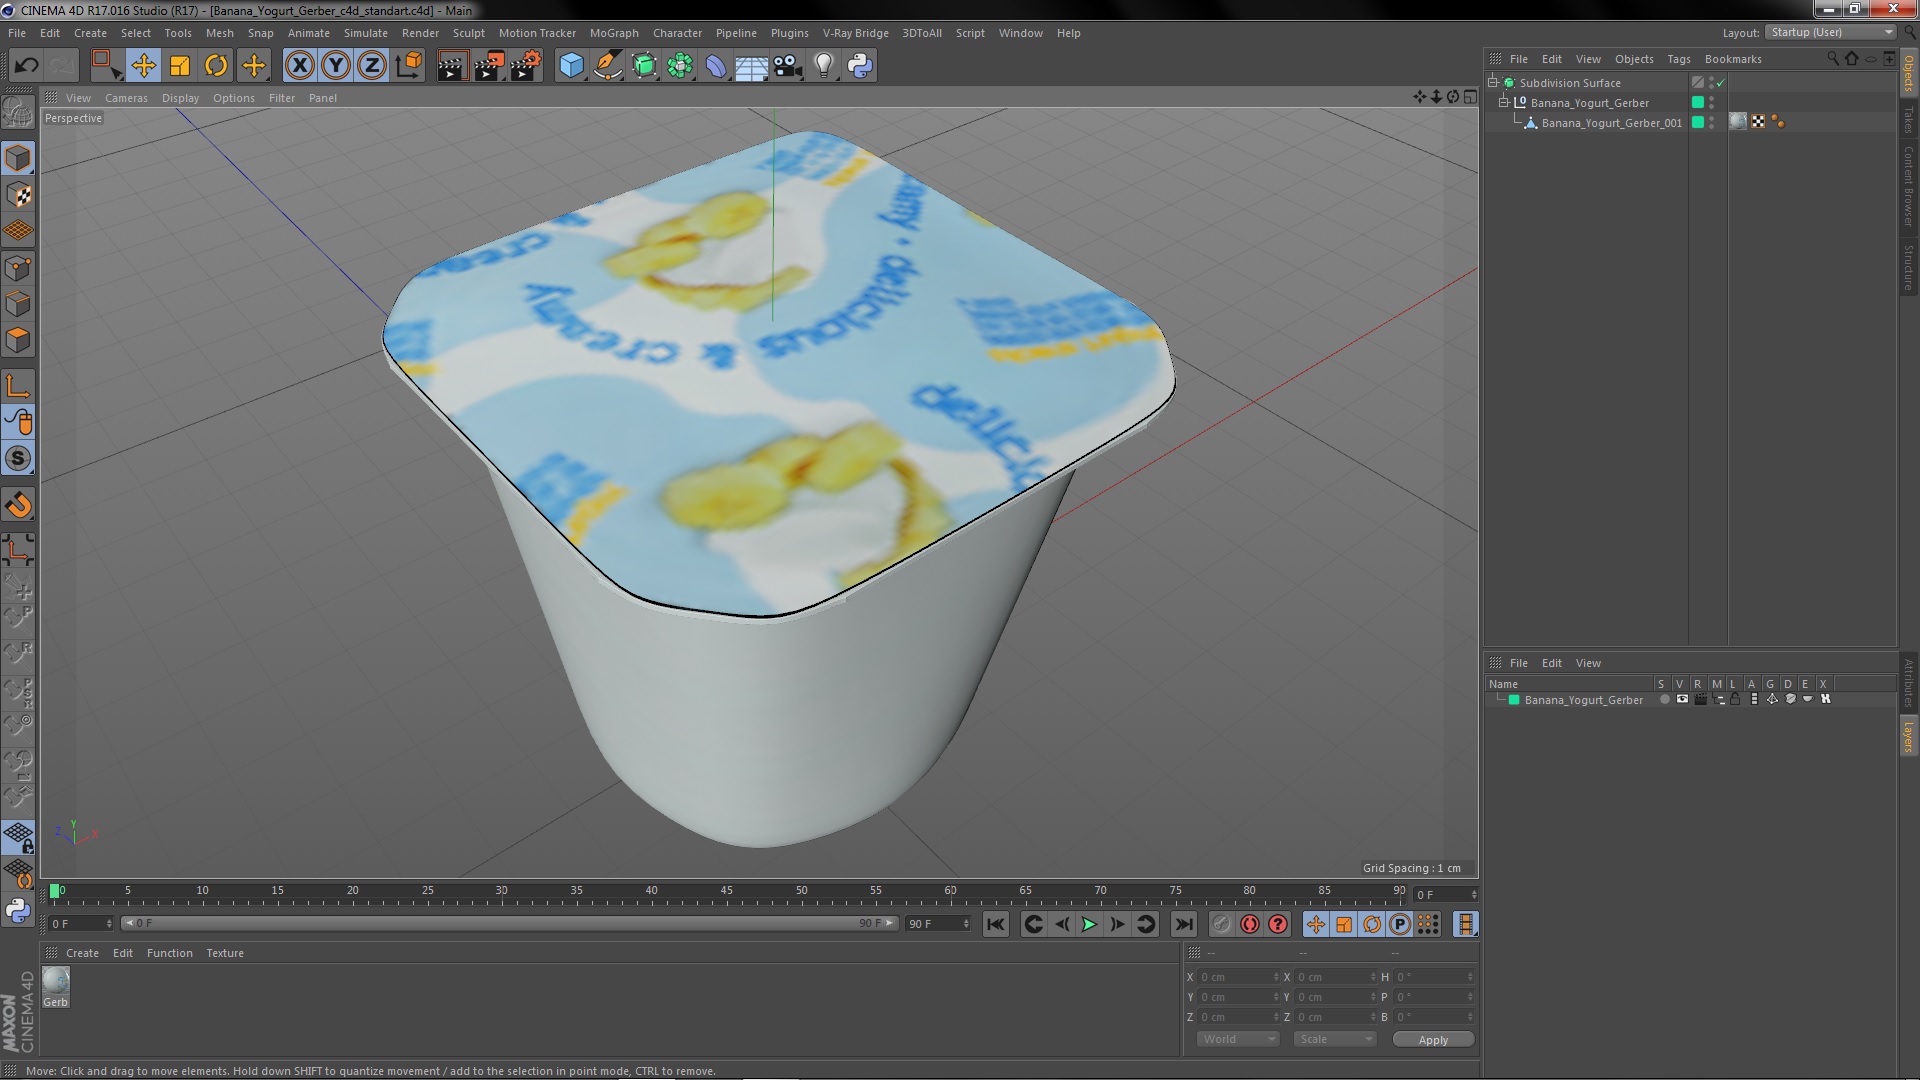Open the Array modeling objects icon
Viewport: 1920px width, 1080px height.
point(681,66)
